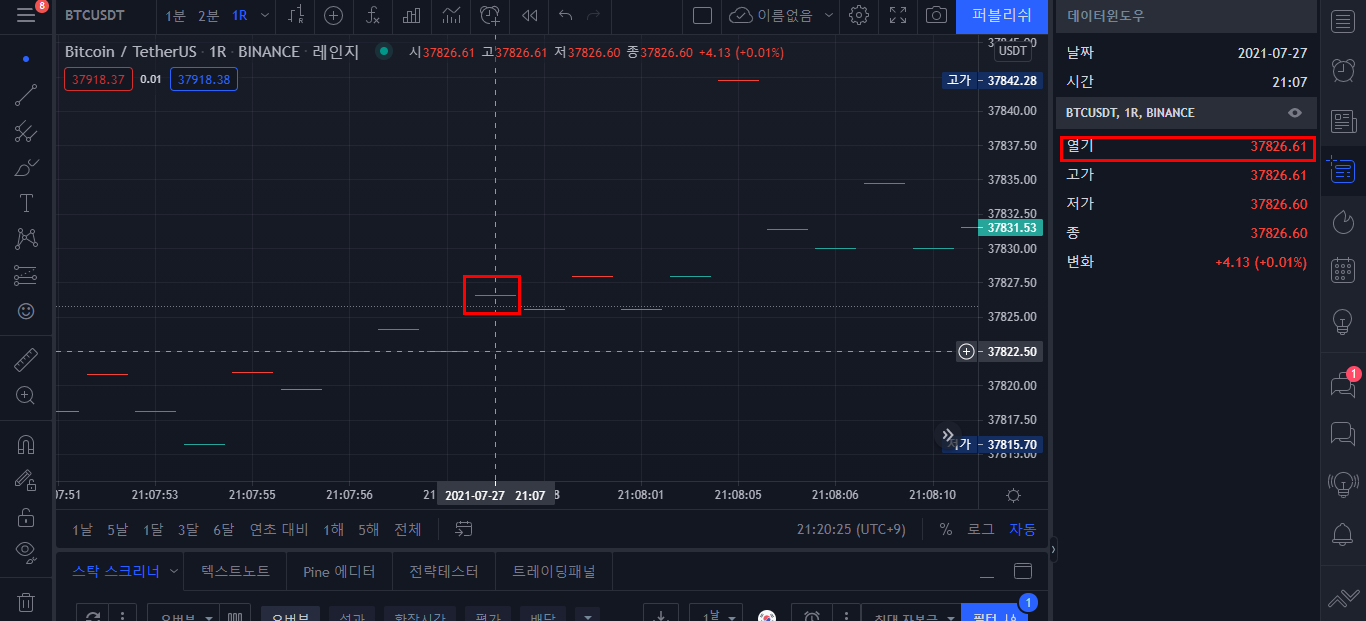Viewport: 1366px width, 621px height.
Task: Toggle stay in drawing mode
Action: 26,480
